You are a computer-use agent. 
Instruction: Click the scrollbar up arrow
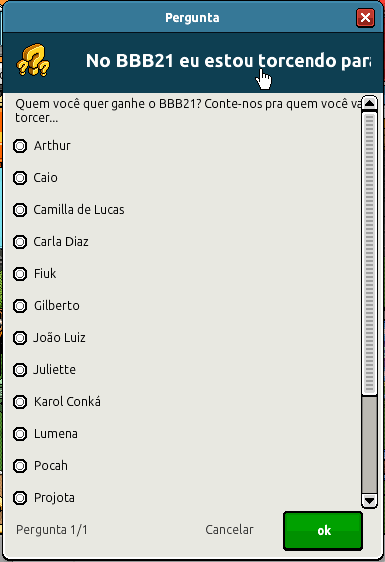369,104
